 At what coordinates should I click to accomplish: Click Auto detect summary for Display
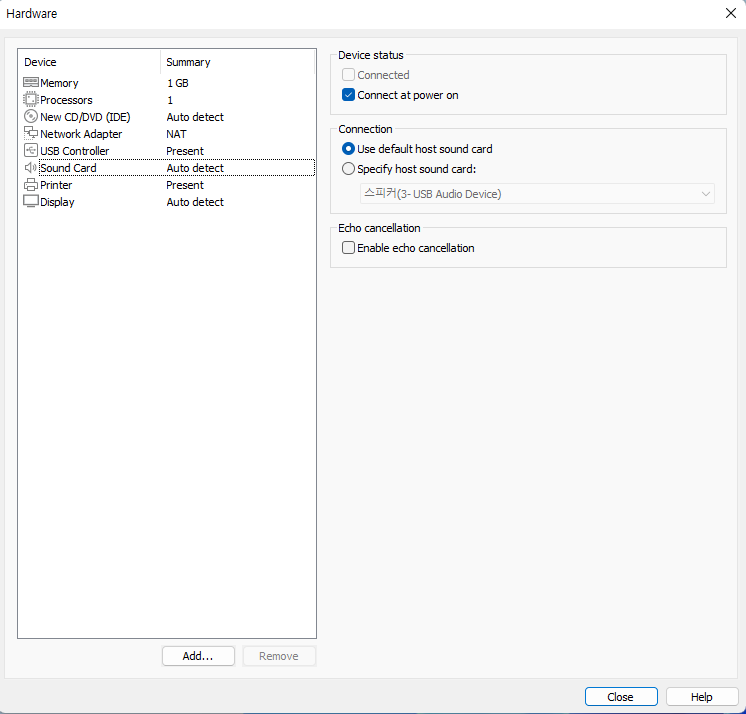(x=195, y=202)
